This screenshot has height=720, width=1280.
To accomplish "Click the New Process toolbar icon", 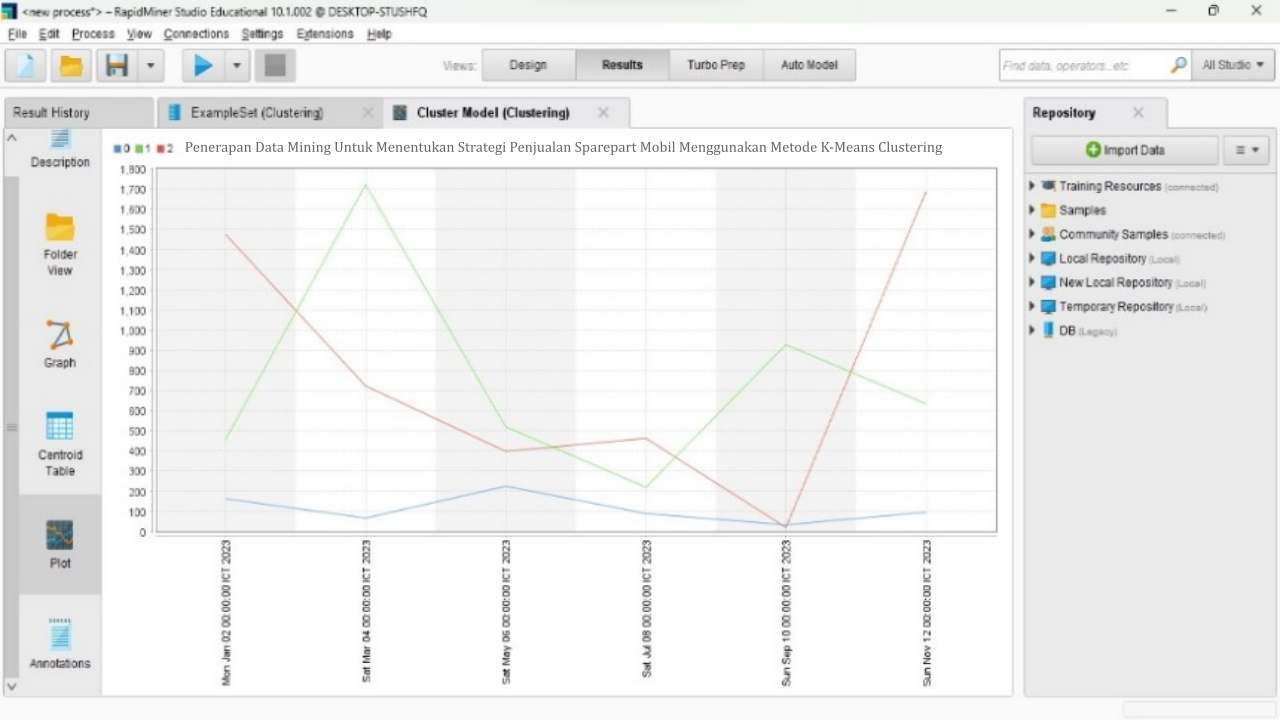I will click(26, 66).
